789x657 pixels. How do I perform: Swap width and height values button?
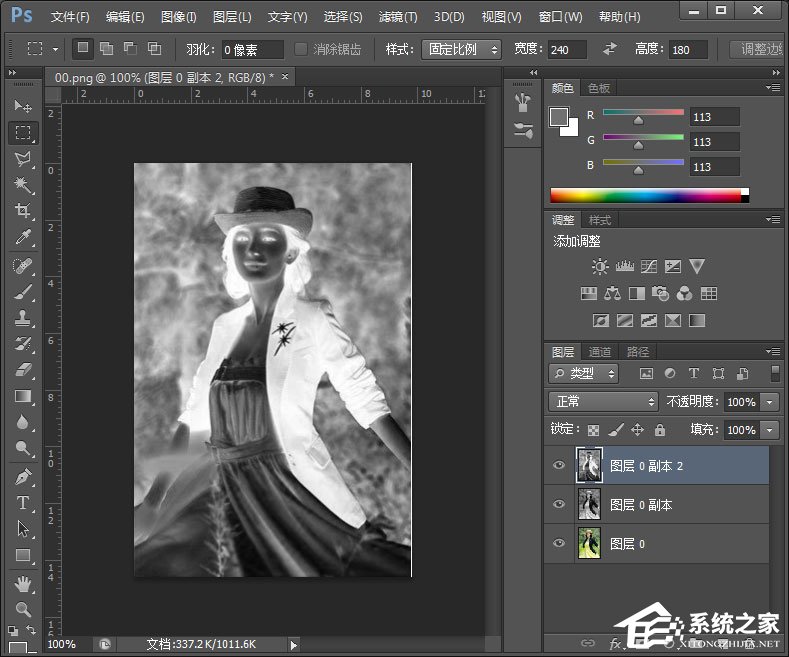610,49
